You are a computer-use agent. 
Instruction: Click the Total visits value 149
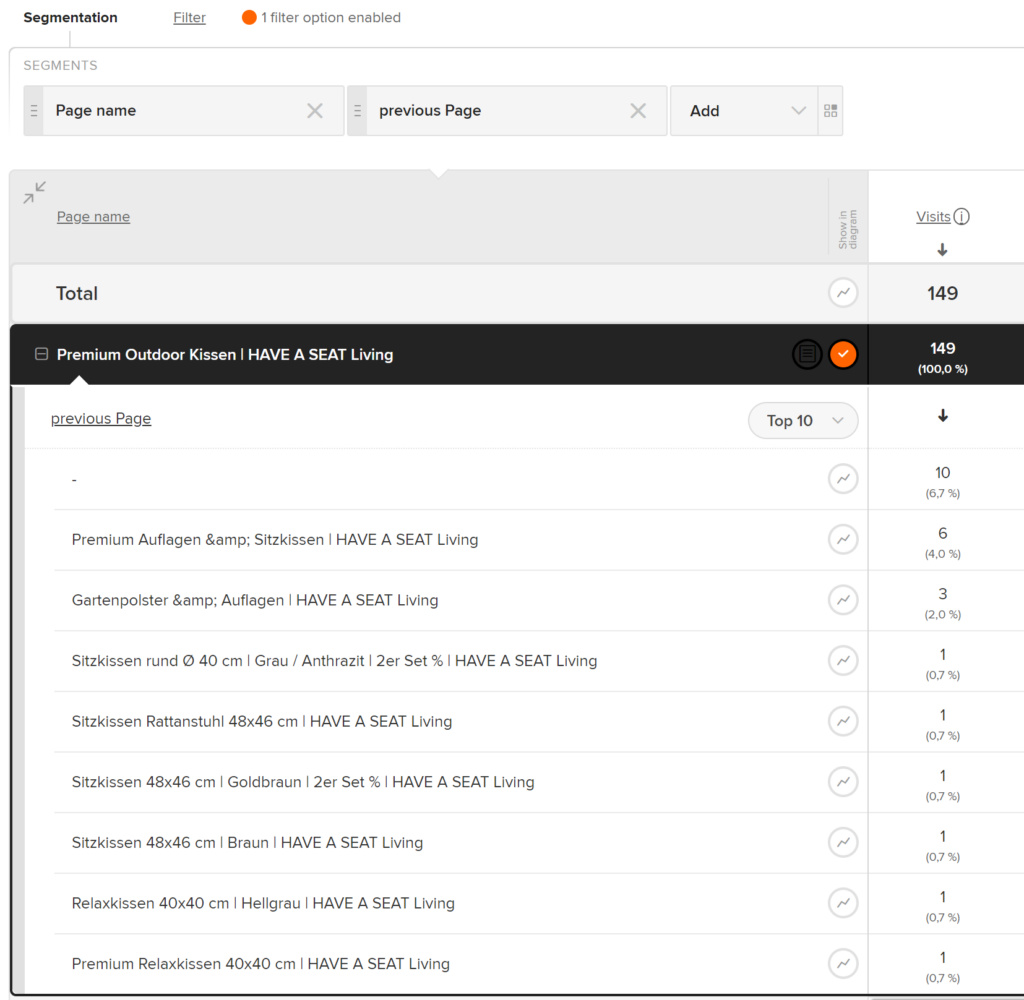tap(942, 293)
